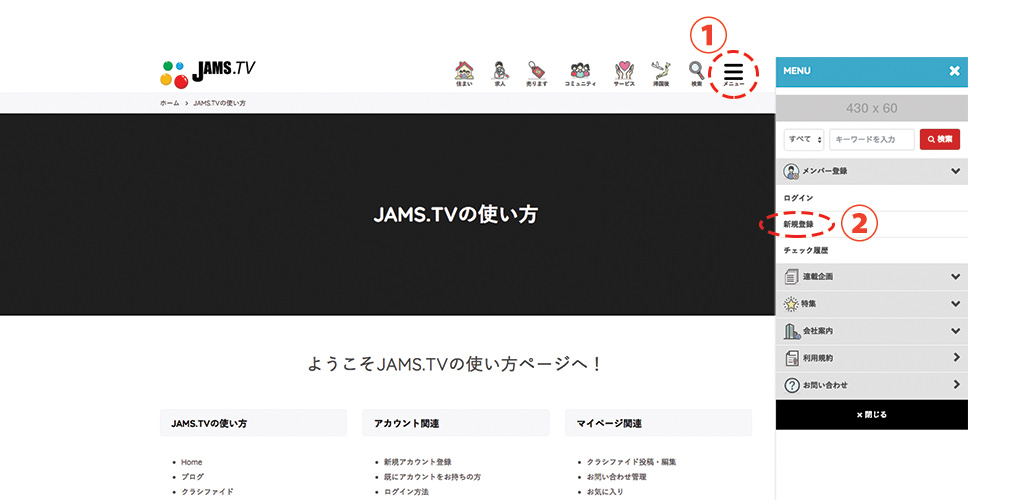Click the red 検索 search button
The image size is (1024, 500).
(940, 139)
